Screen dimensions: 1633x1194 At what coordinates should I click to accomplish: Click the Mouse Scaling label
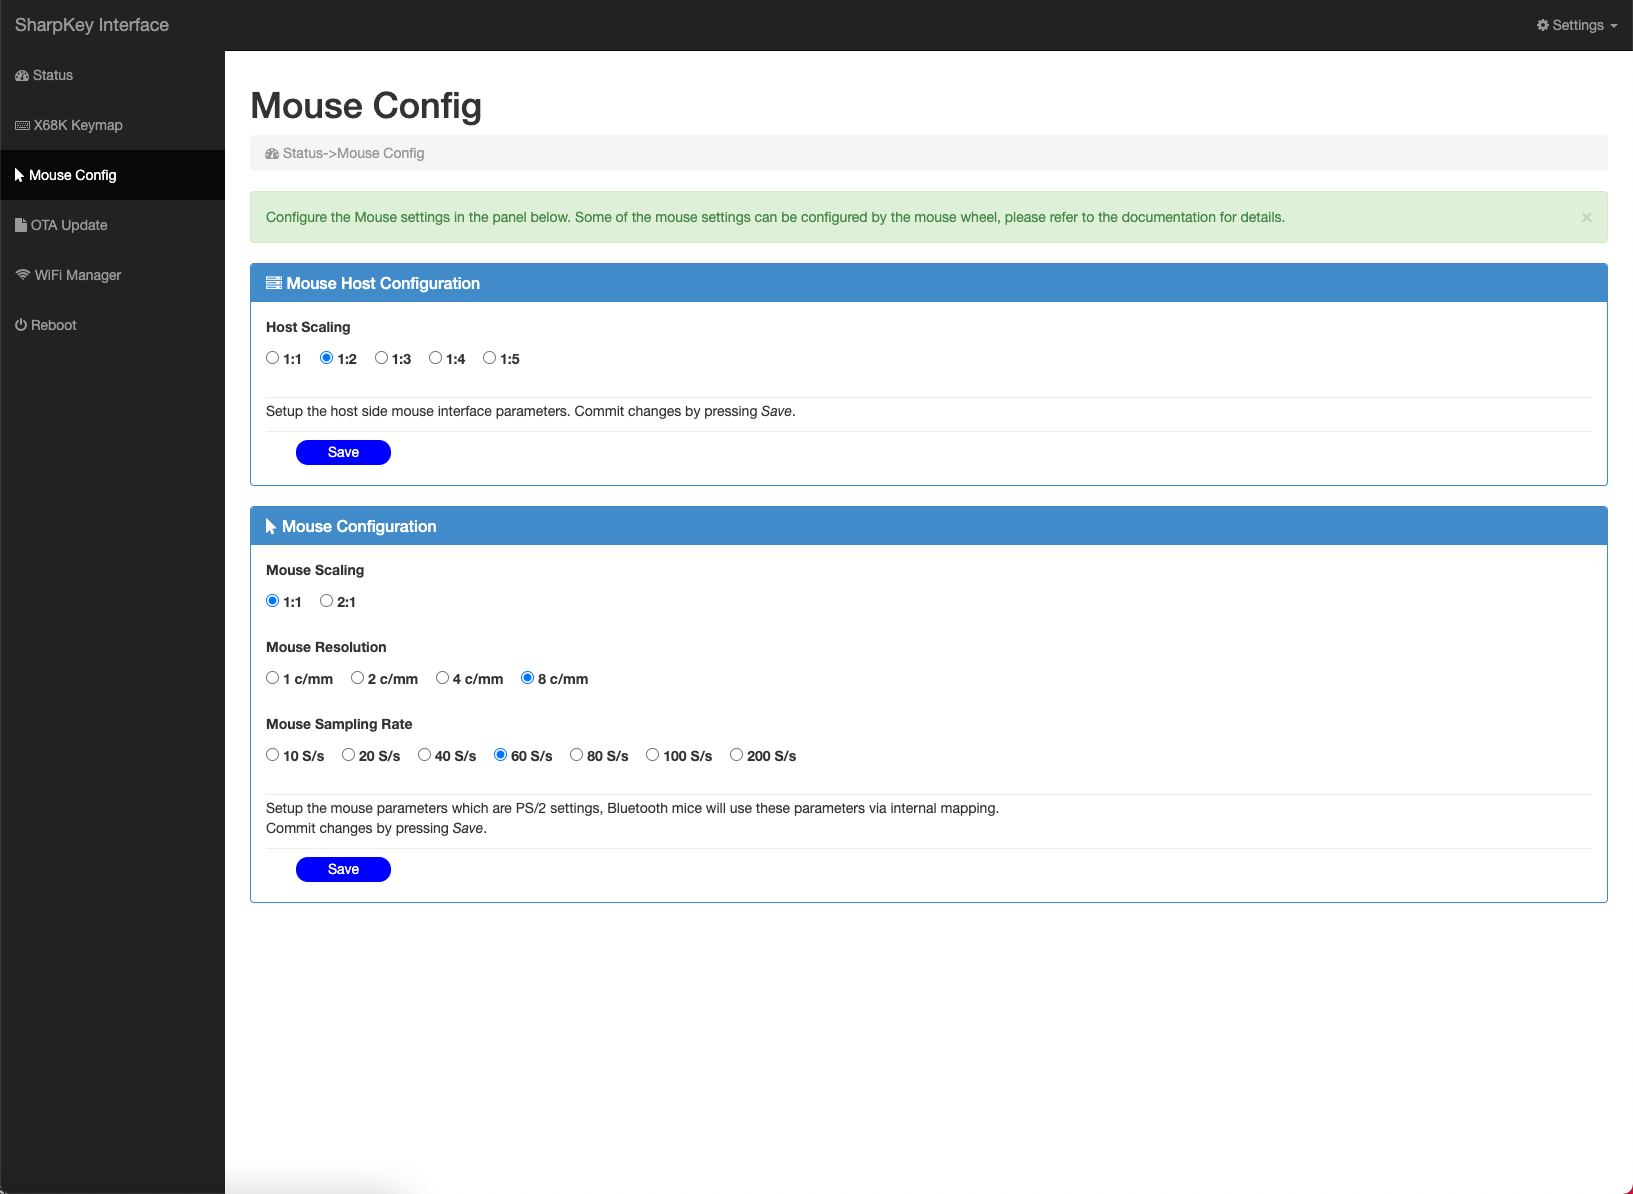[315, 570]
